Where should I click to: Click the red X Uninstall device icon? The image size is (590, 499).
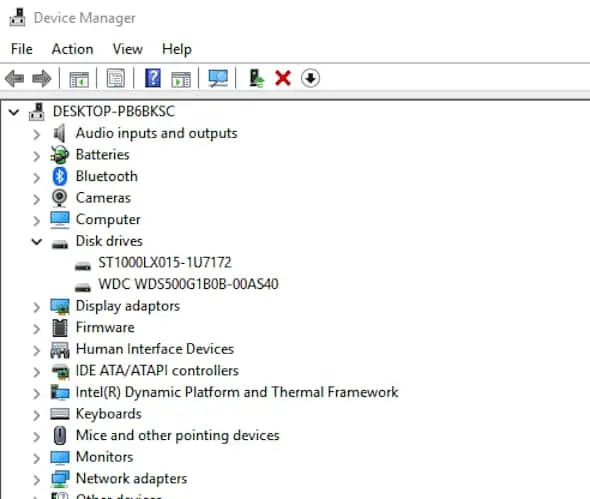tap(283, 78)
